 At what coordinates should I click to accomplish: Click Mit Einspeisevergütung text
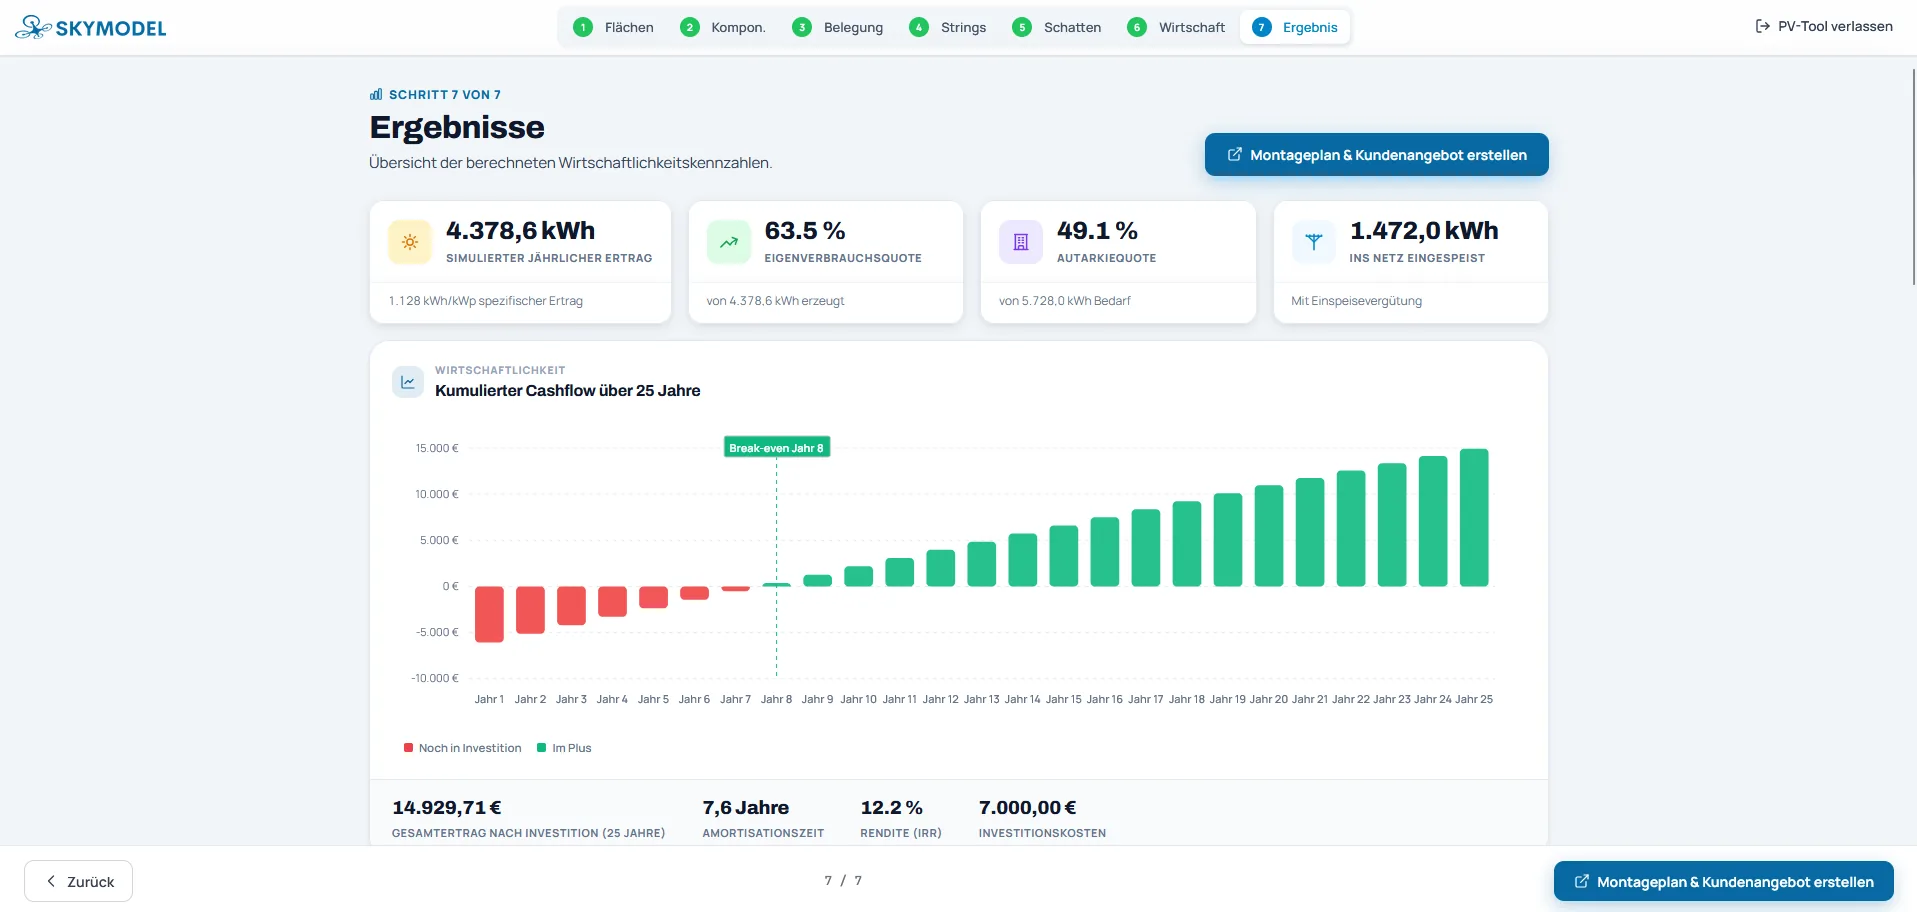click(1356, 300)
